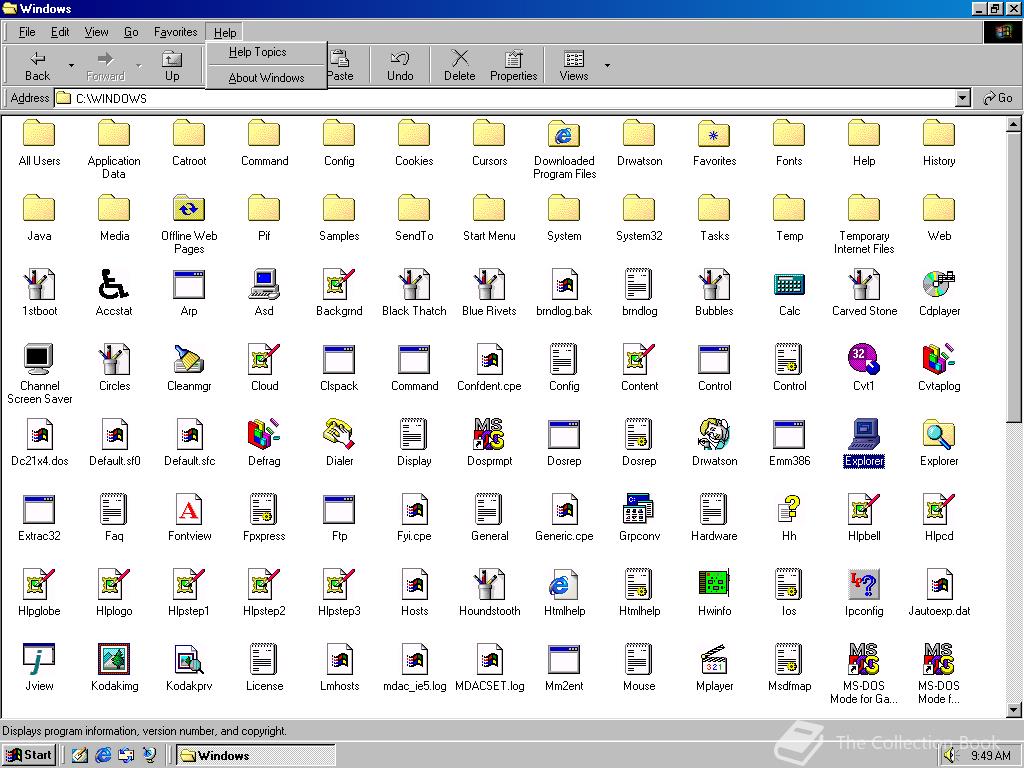
Task: Click the Show Desktop quick launch icon
Action: (x=80, y=756)
